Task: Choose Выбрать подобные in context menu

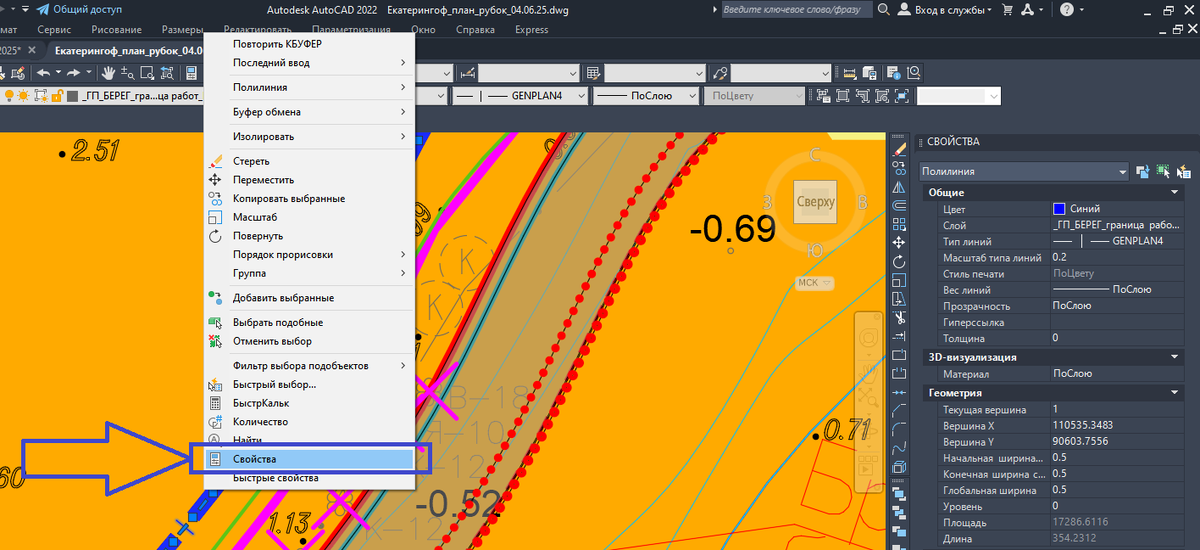Action: tap(310, 322)
